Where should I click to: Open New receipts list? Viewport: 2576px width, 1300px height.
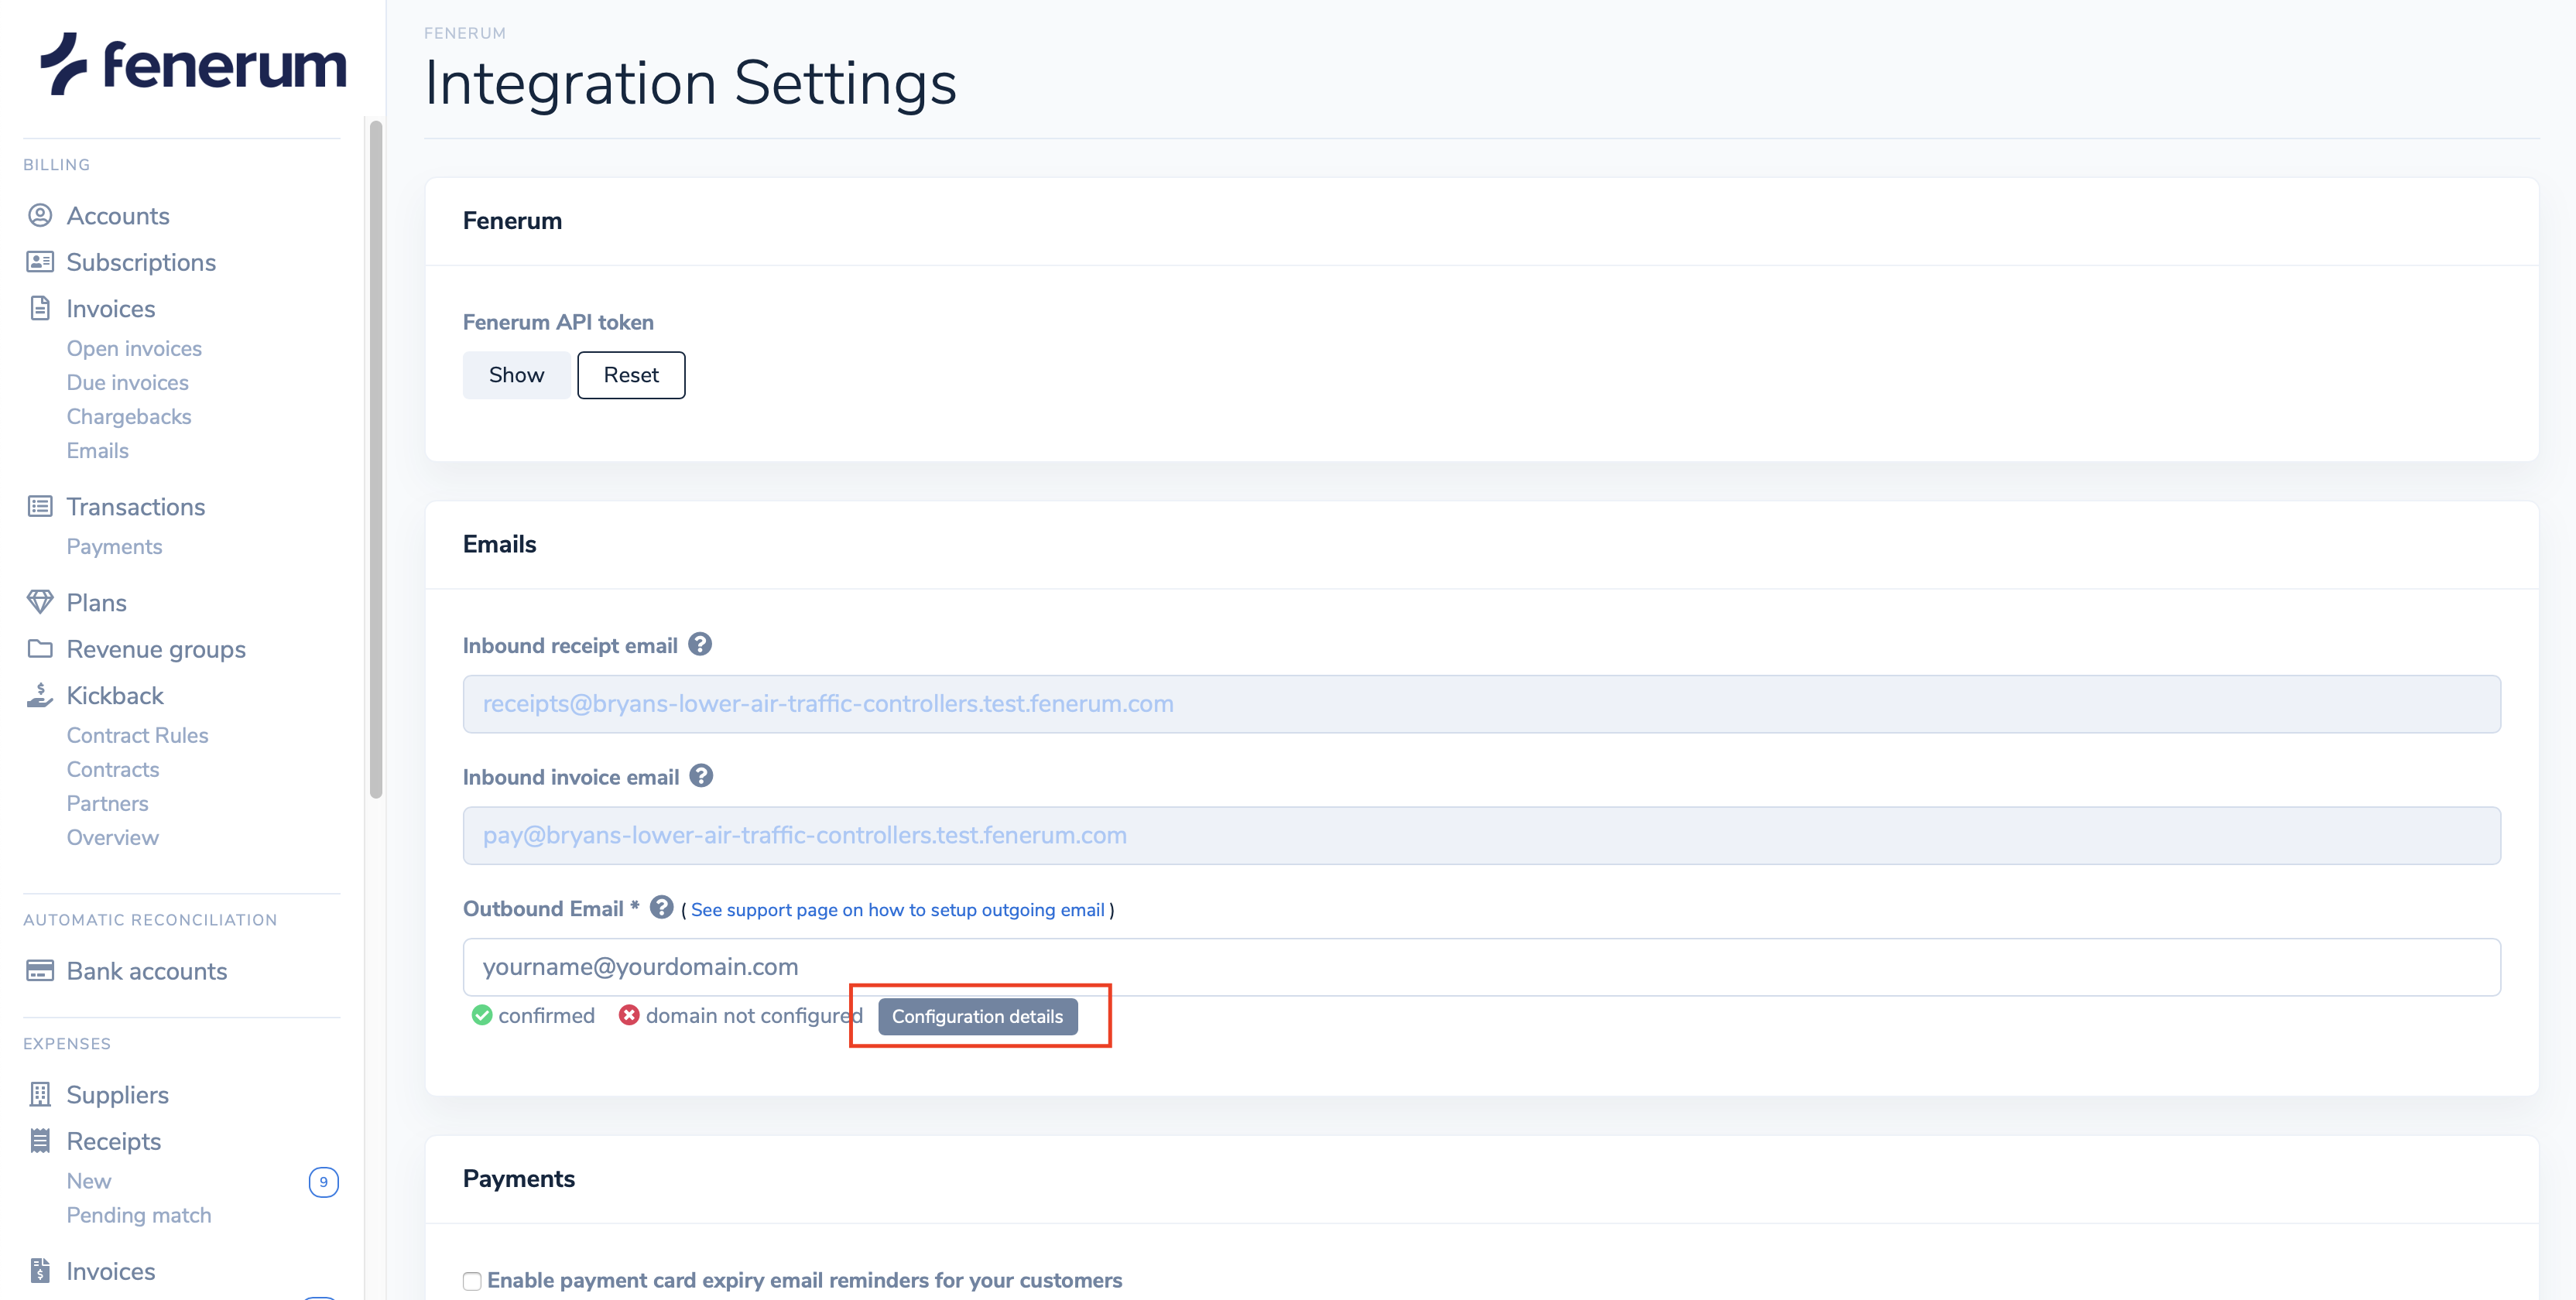tap(89, 1181)
